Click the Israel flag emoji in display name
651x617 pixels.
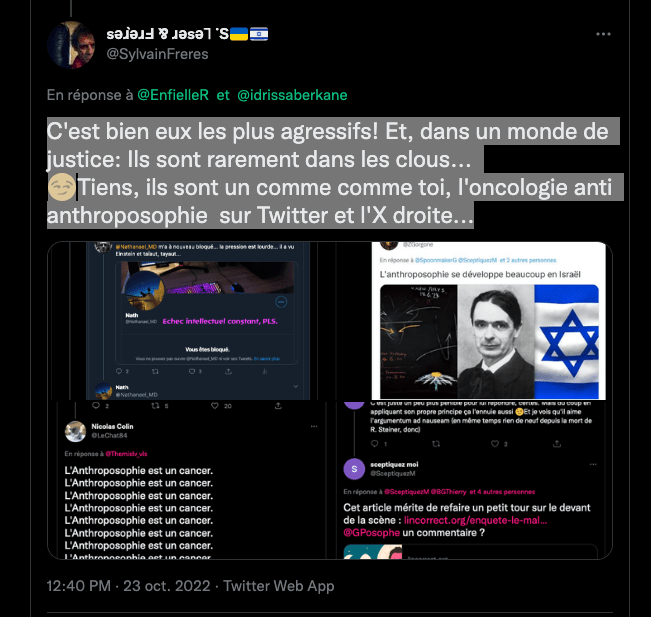pyautogui.click(x=259, y=34)
